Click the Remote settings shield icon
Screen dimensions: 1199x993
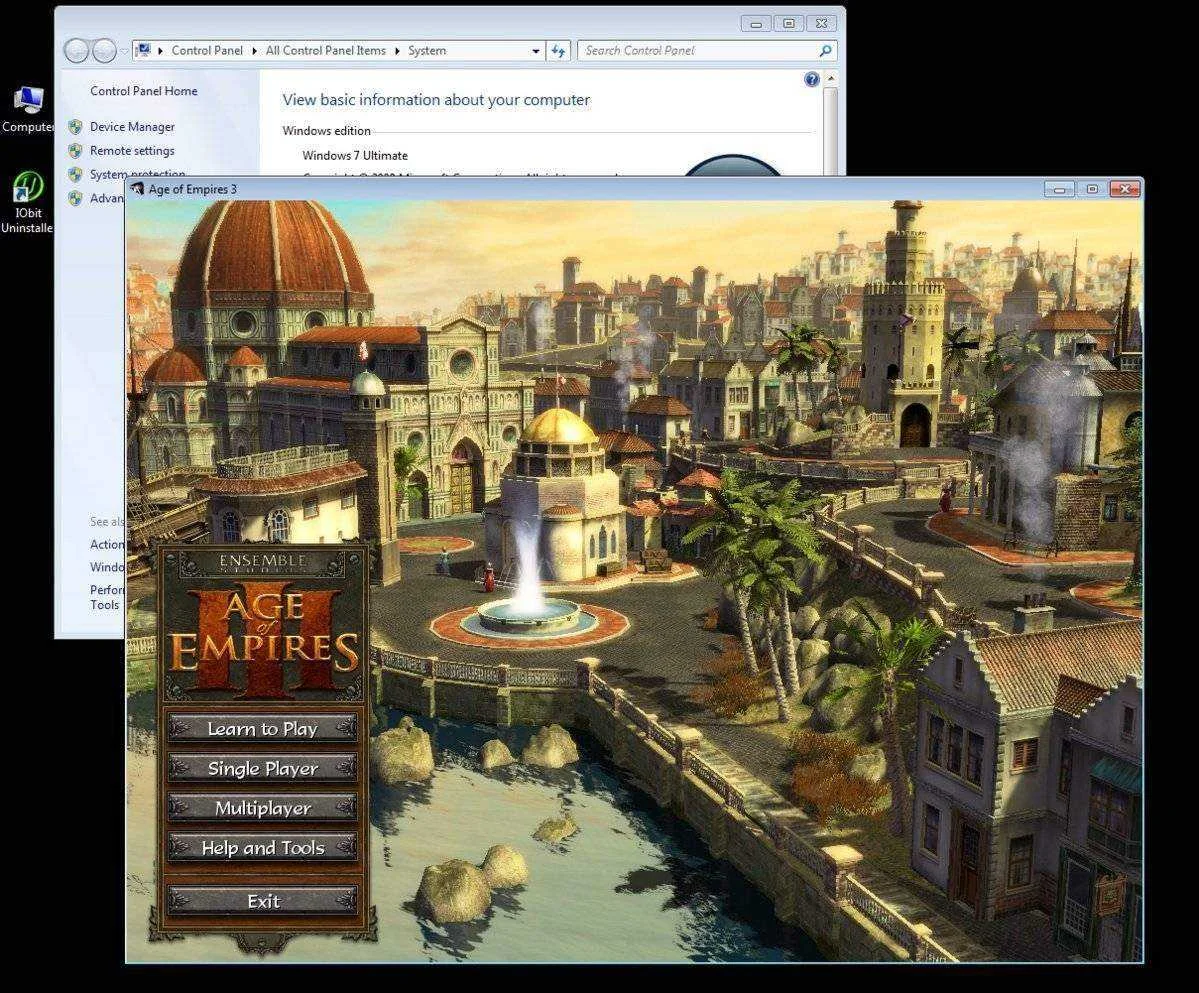pyautogui.click(x=75, y=151)
